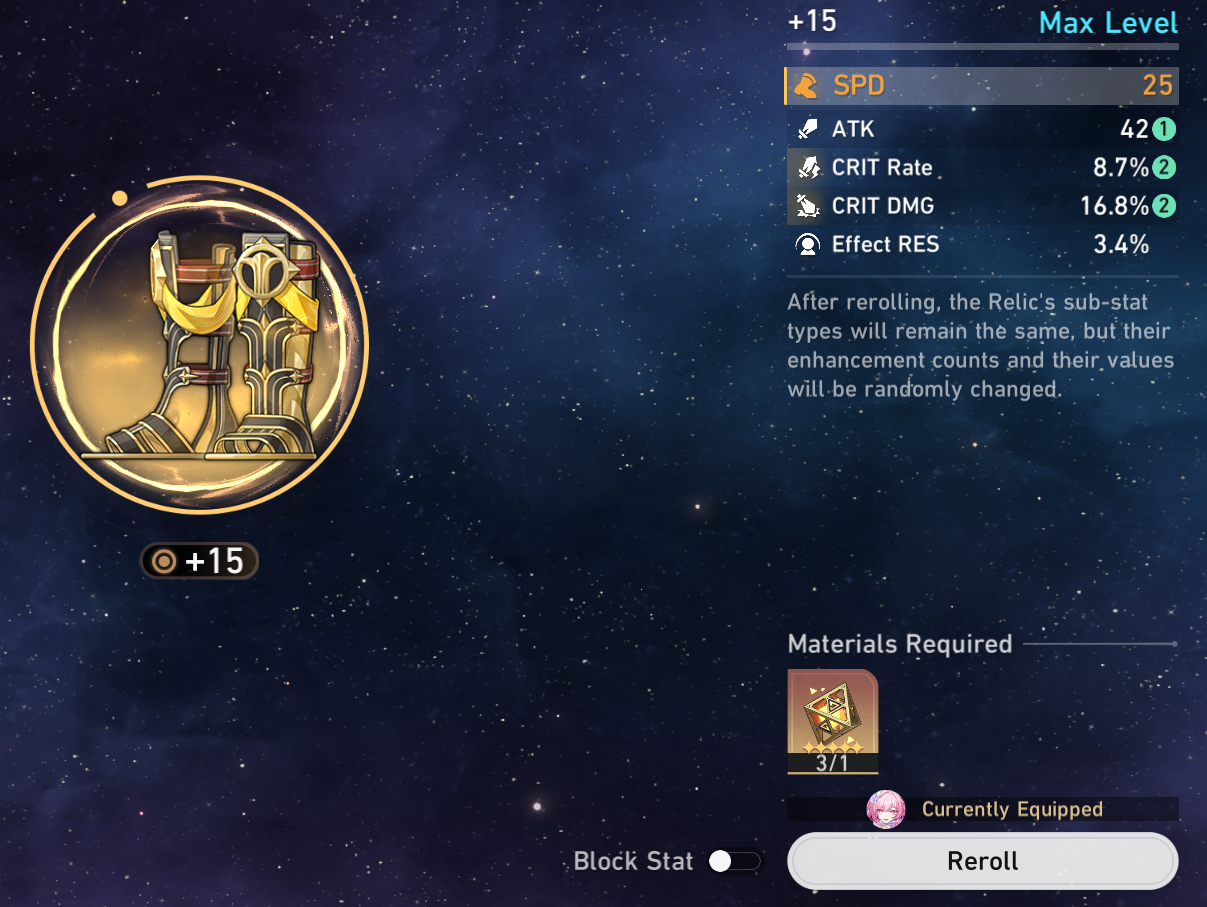Click the ATK sword icon
The width and height of the screenshot is (1207, 907).
pos(806,129)
